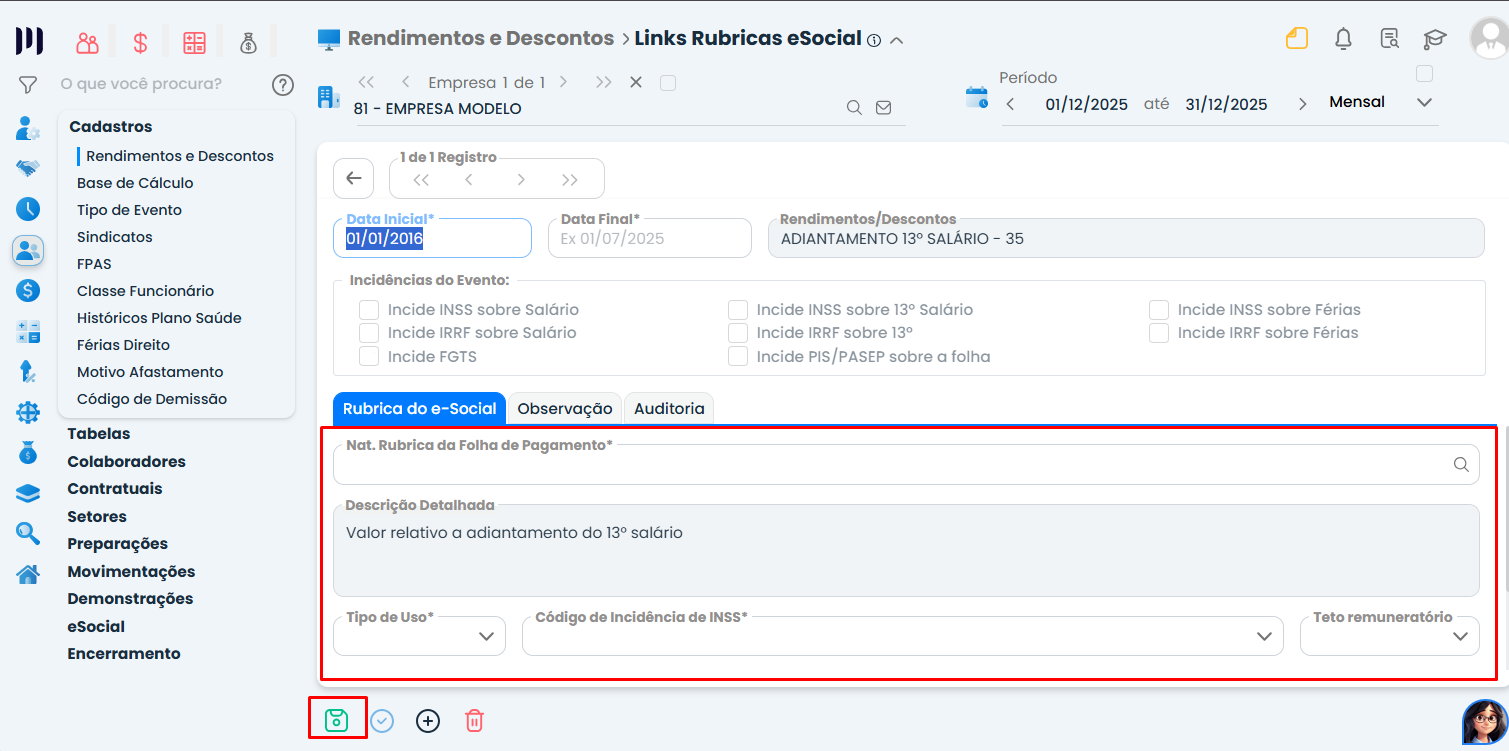The width and height of the screenshot is (1509, 751).
Task: Open Base de Cálculo in Cadastros
Action: [x=135, y=183]
